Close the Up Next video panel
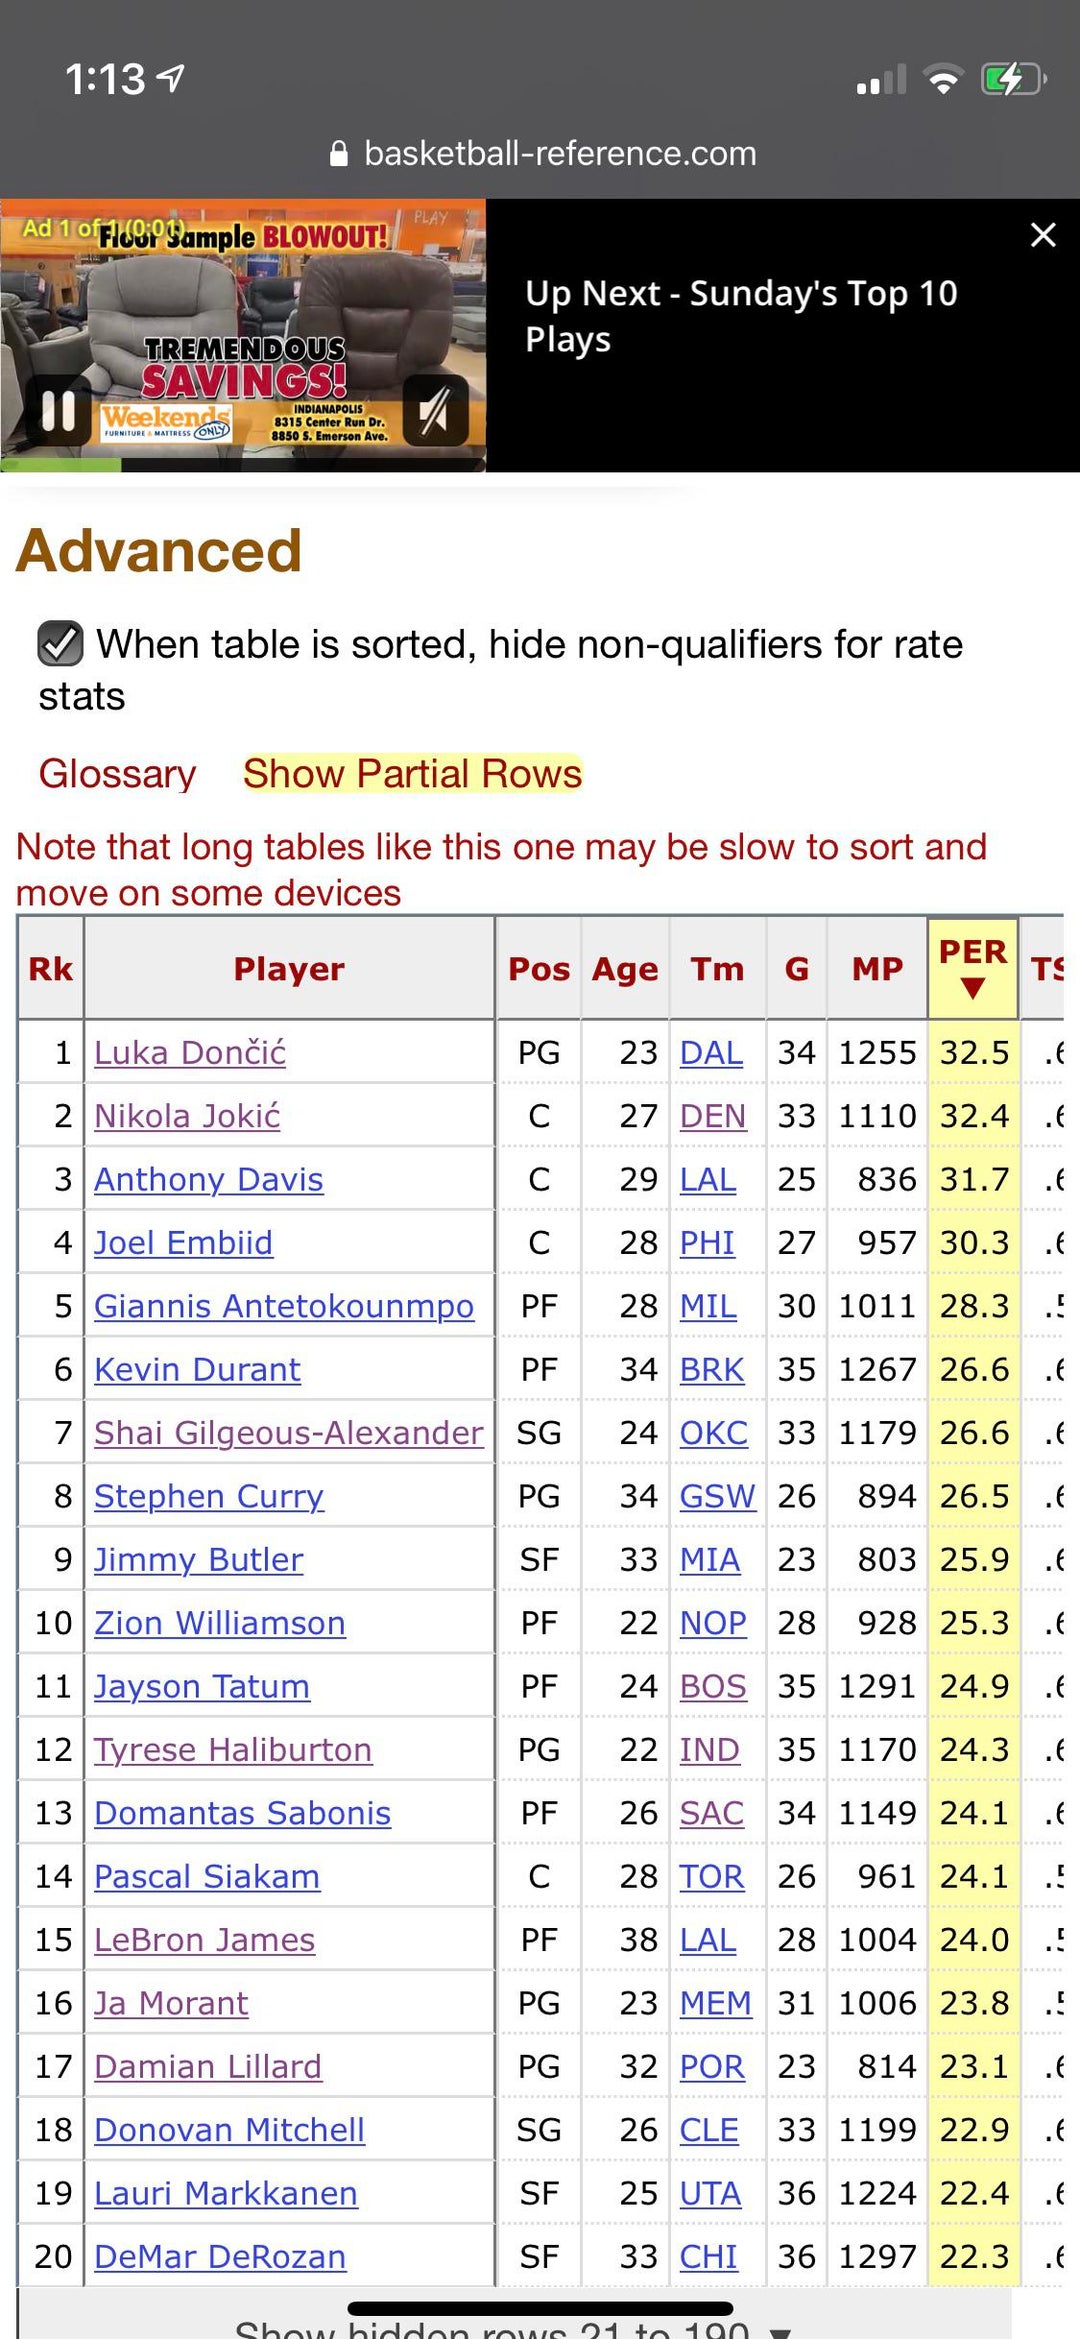Screen dimensions: 1080x2339 [1043, 235]
